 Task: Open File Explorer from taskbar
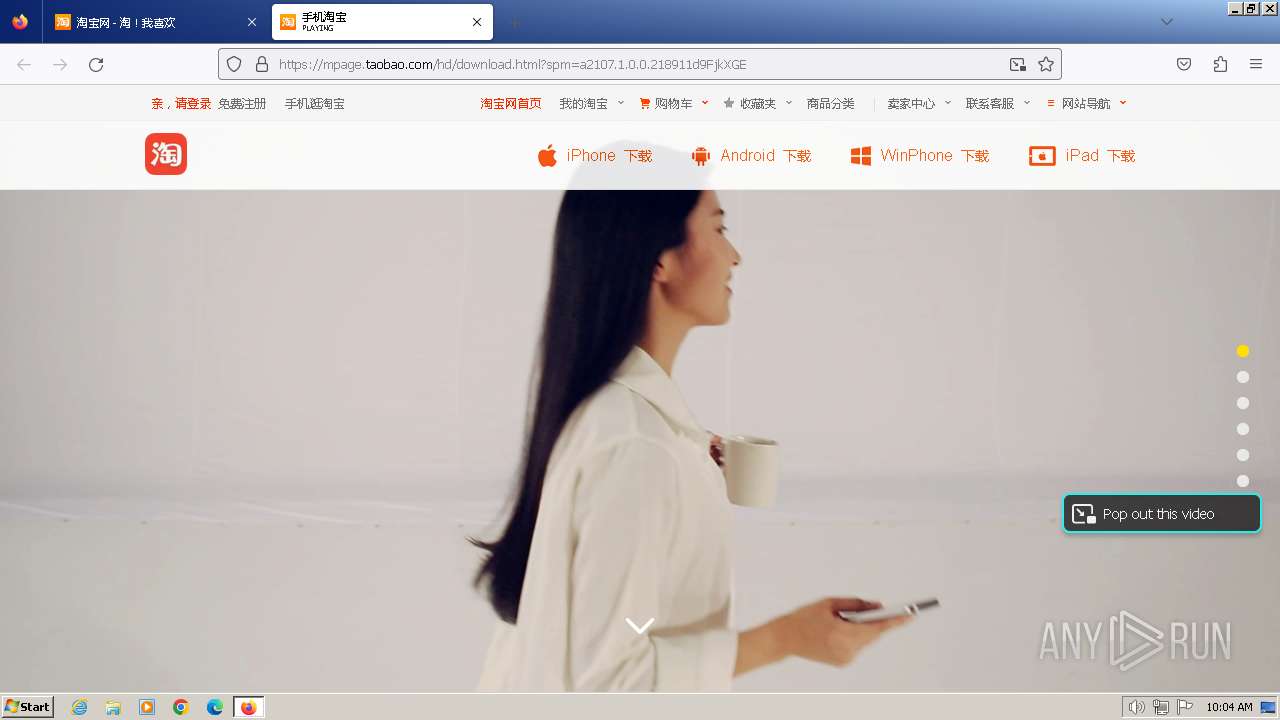click(x=113, y=707)
